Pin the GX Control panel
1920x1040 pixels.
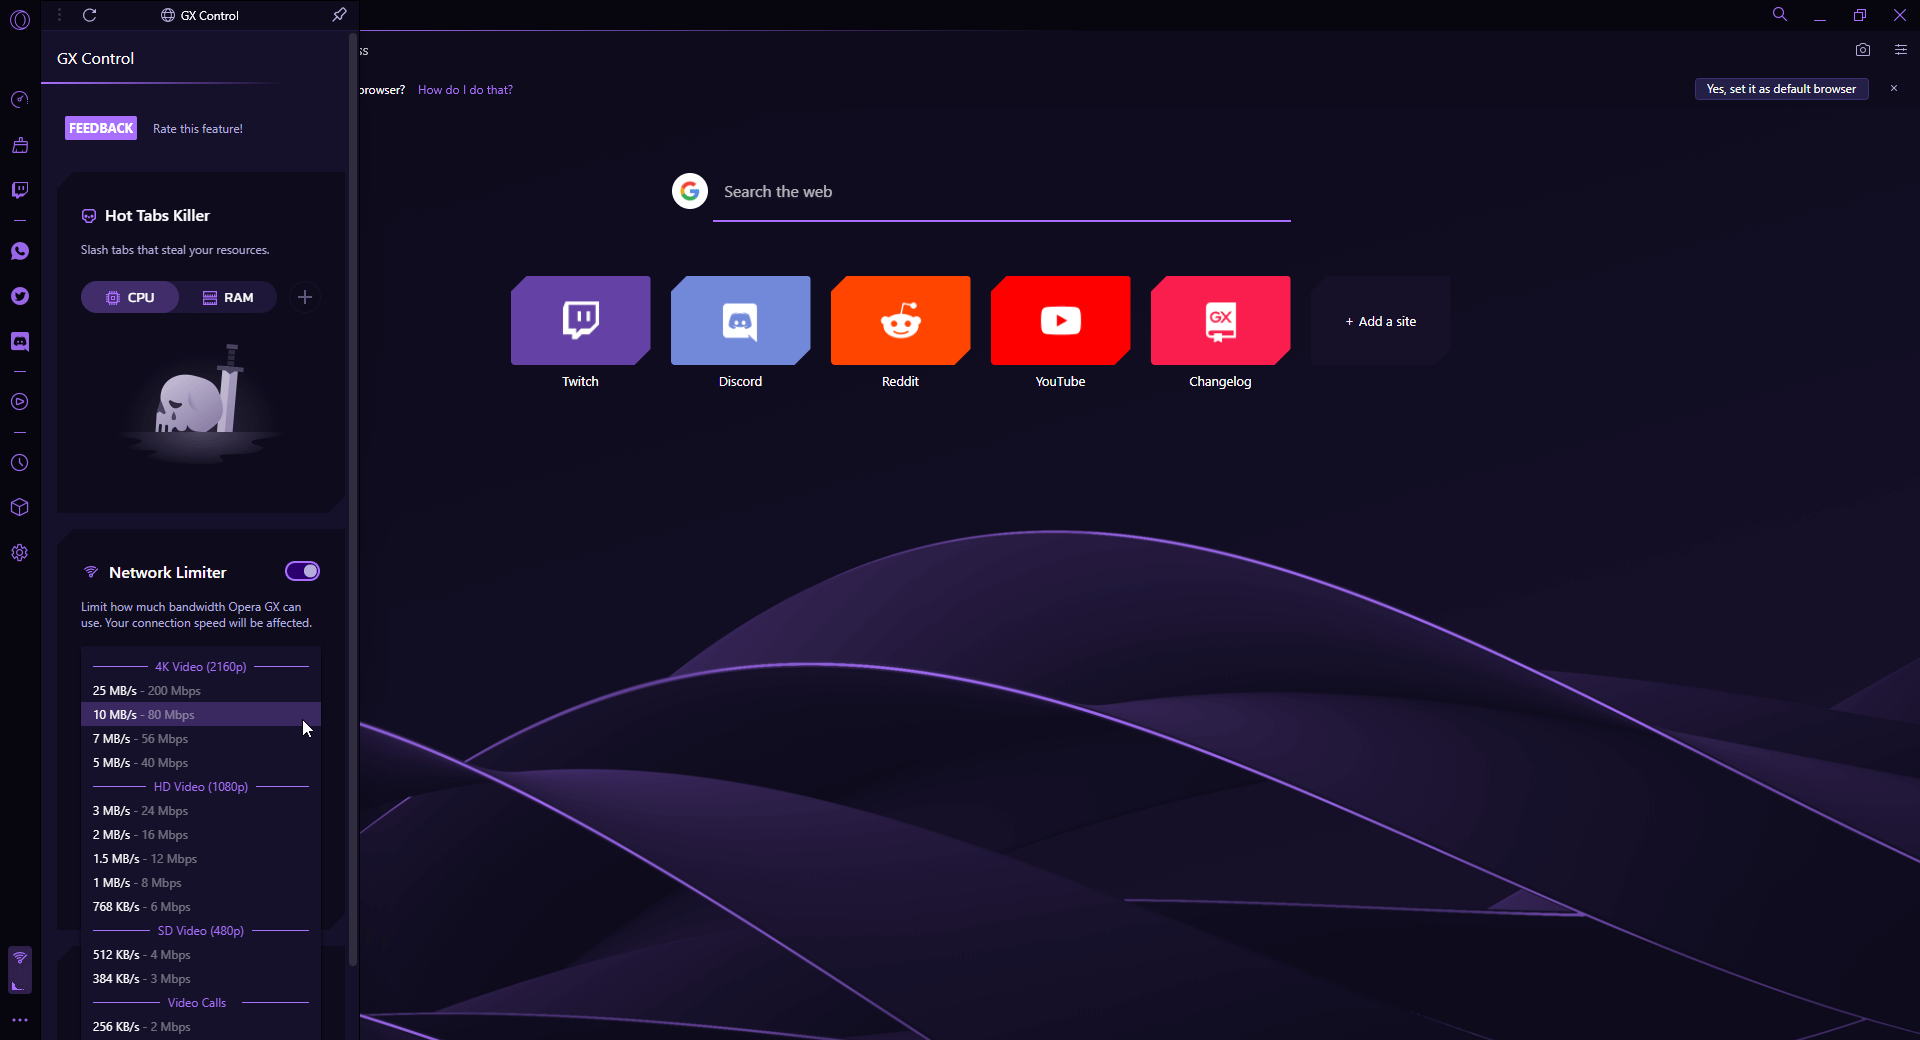[339, 15]
